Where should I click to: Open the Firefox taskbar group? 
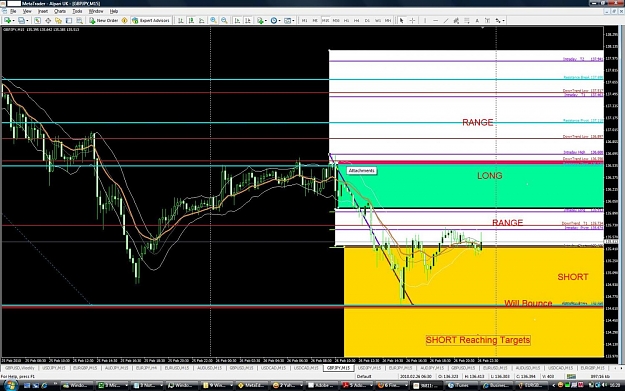tap(392, 385)
